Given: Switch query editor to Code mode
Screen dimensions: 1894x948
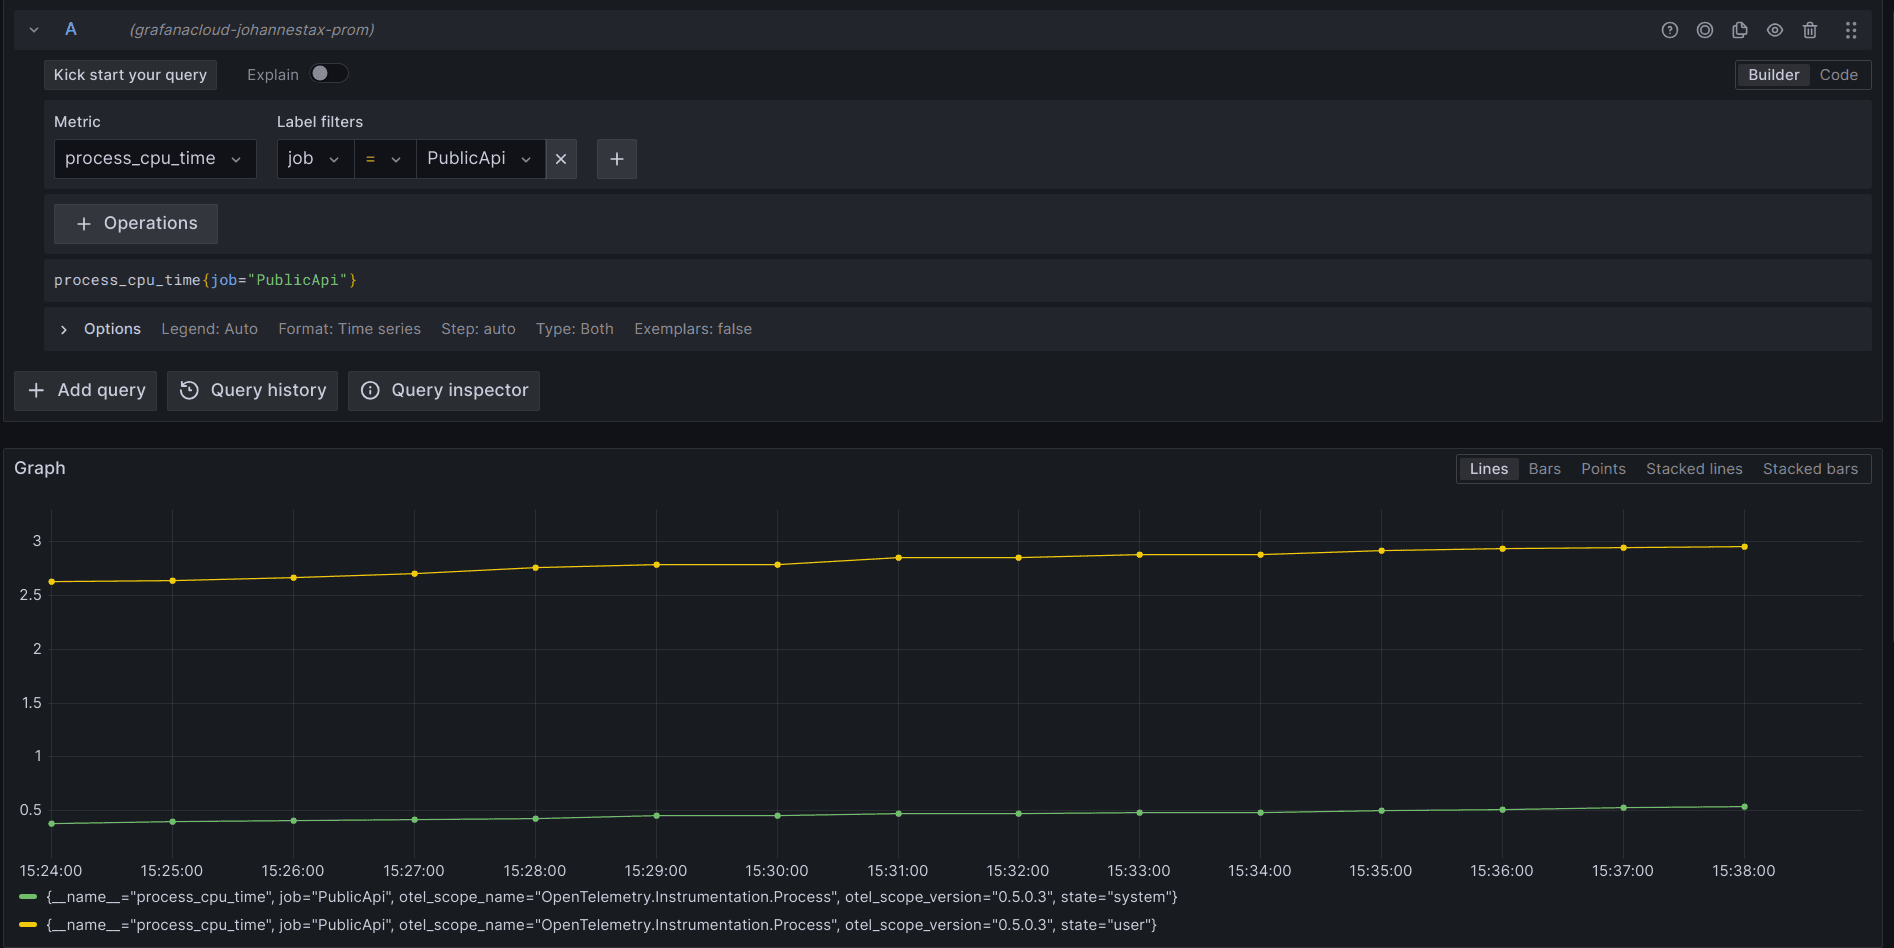Looking at the screenshot, I should click(x=1838, y=74).
